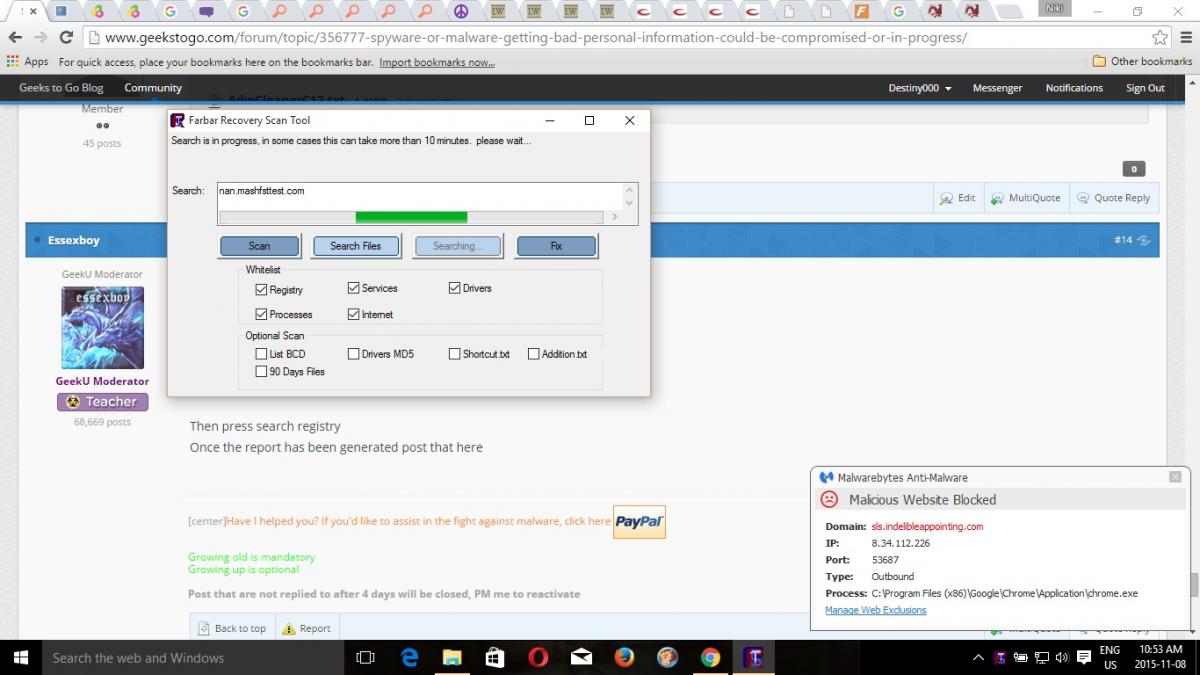Select Farbar Recovery Scan Tool taskbar icon
Image resolution: width=1200 pixels, height=675 pixels.
(x=753, y=657)
